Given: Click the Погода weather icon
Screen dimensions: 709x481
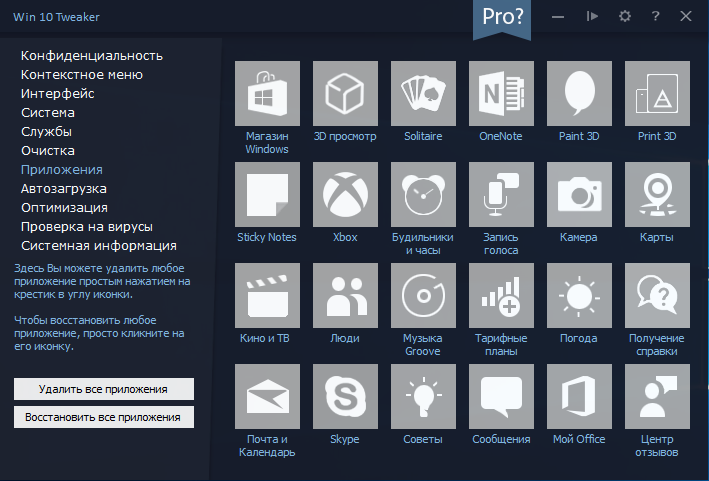Looking at the screenshot, I should pos(579,295).
